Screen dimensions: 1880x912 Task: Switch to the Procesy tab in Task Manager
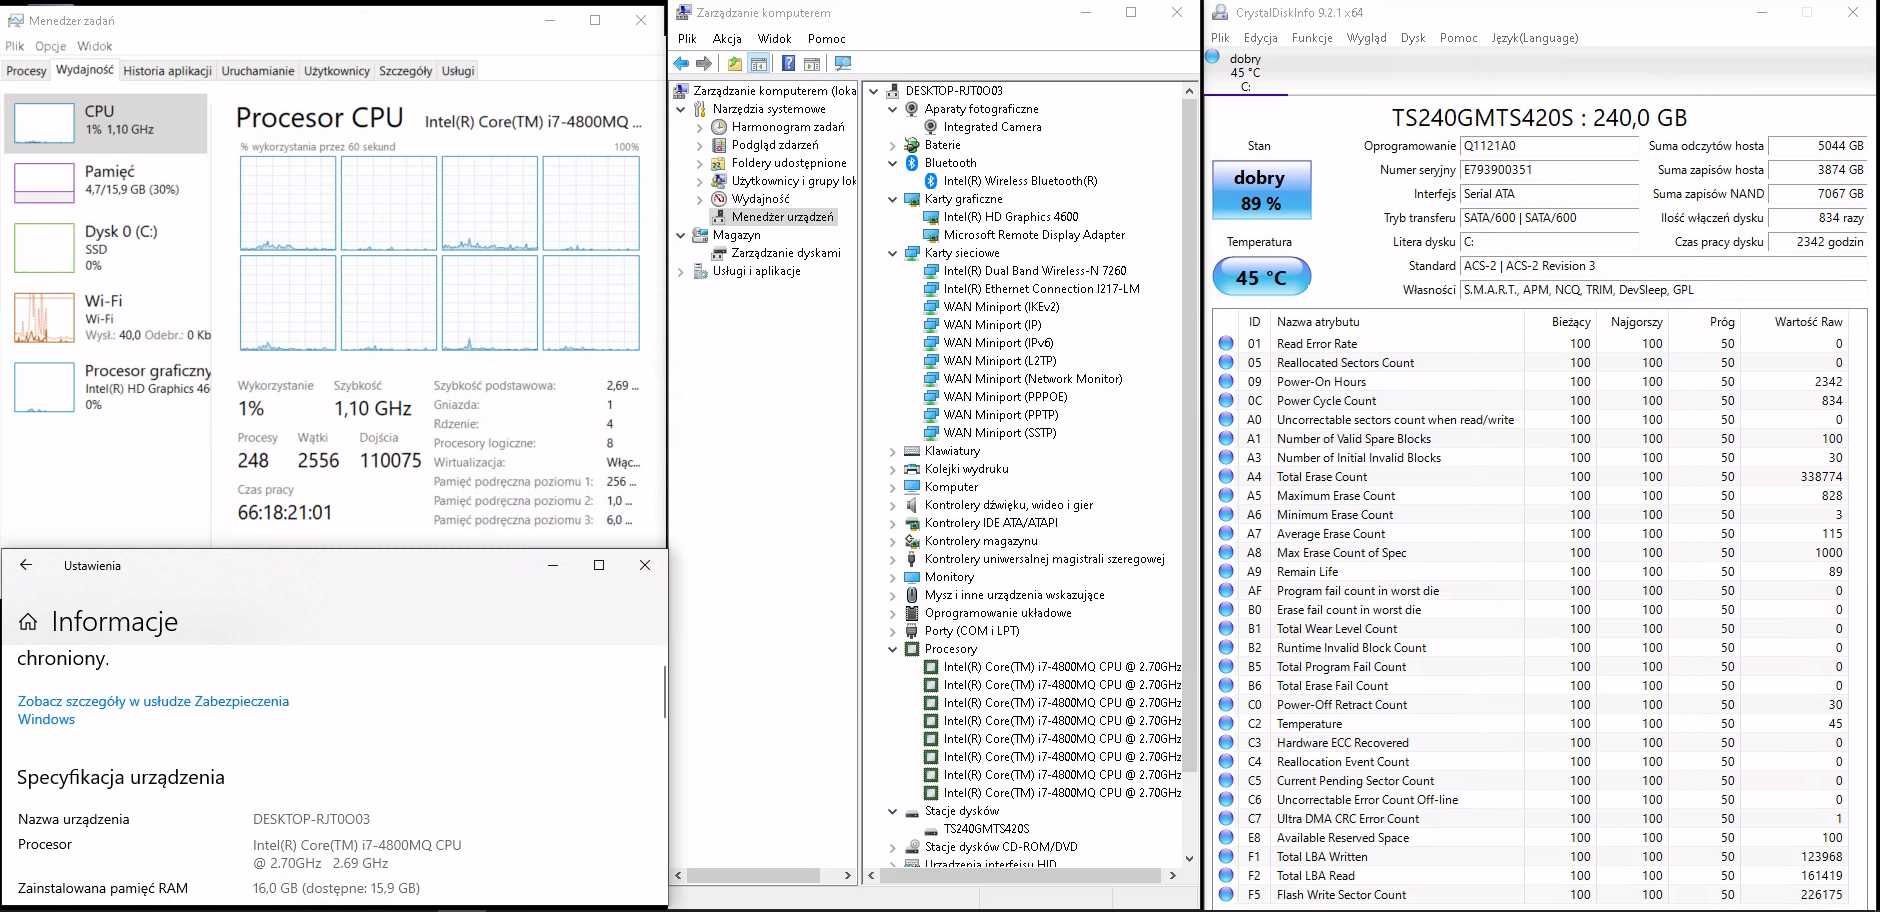pos(26,71)
